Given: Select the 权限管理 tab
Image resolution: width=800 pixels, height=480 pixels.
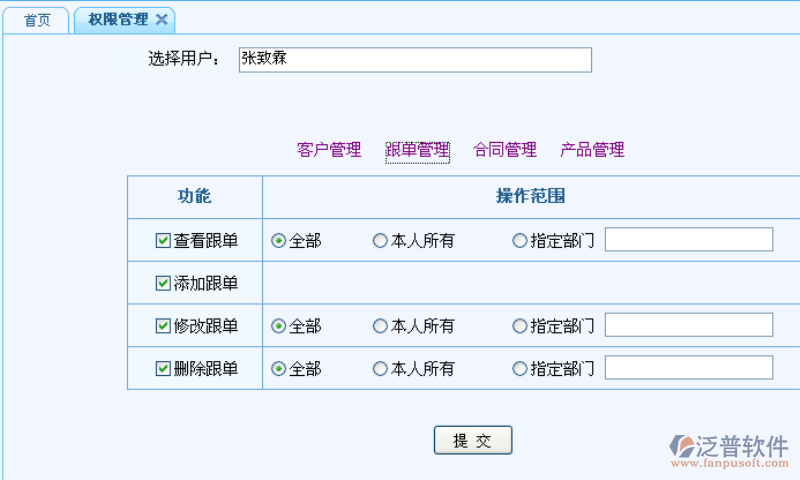Looking at the screenshot, I should point(118,20).
